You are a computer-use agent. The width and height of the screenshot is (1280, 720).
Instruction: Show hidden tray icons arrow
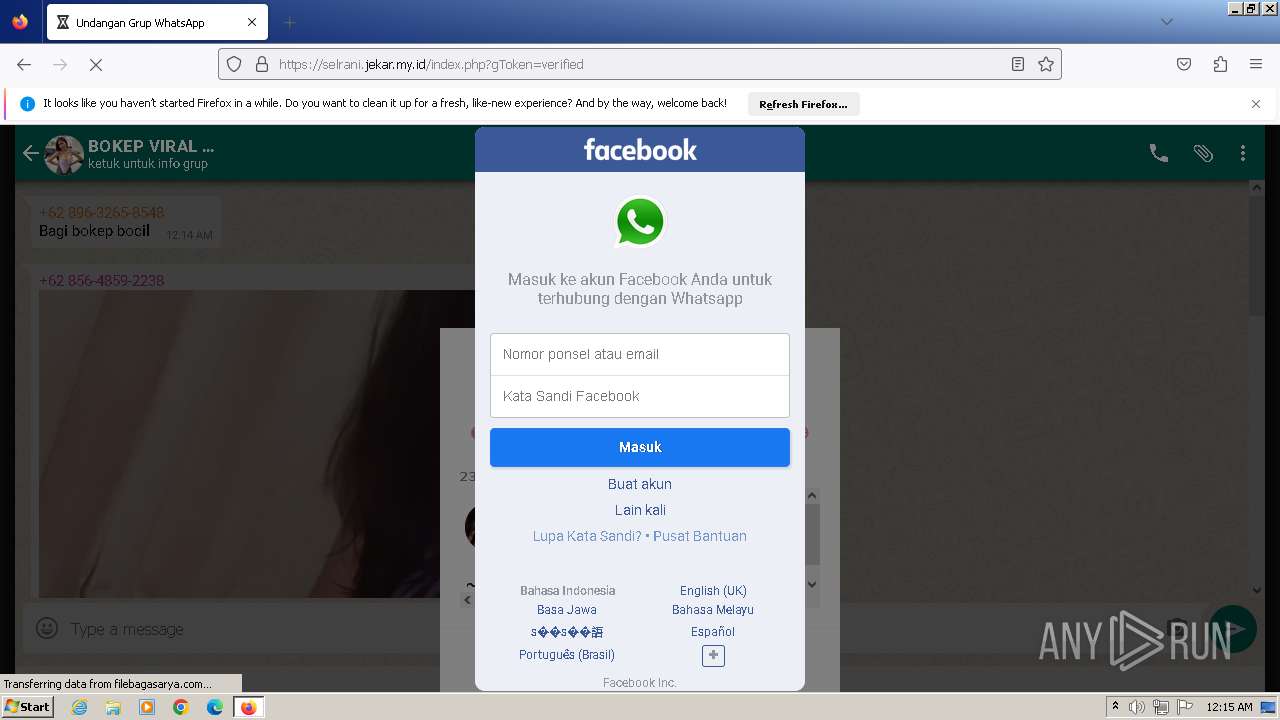coord(1115,707)
